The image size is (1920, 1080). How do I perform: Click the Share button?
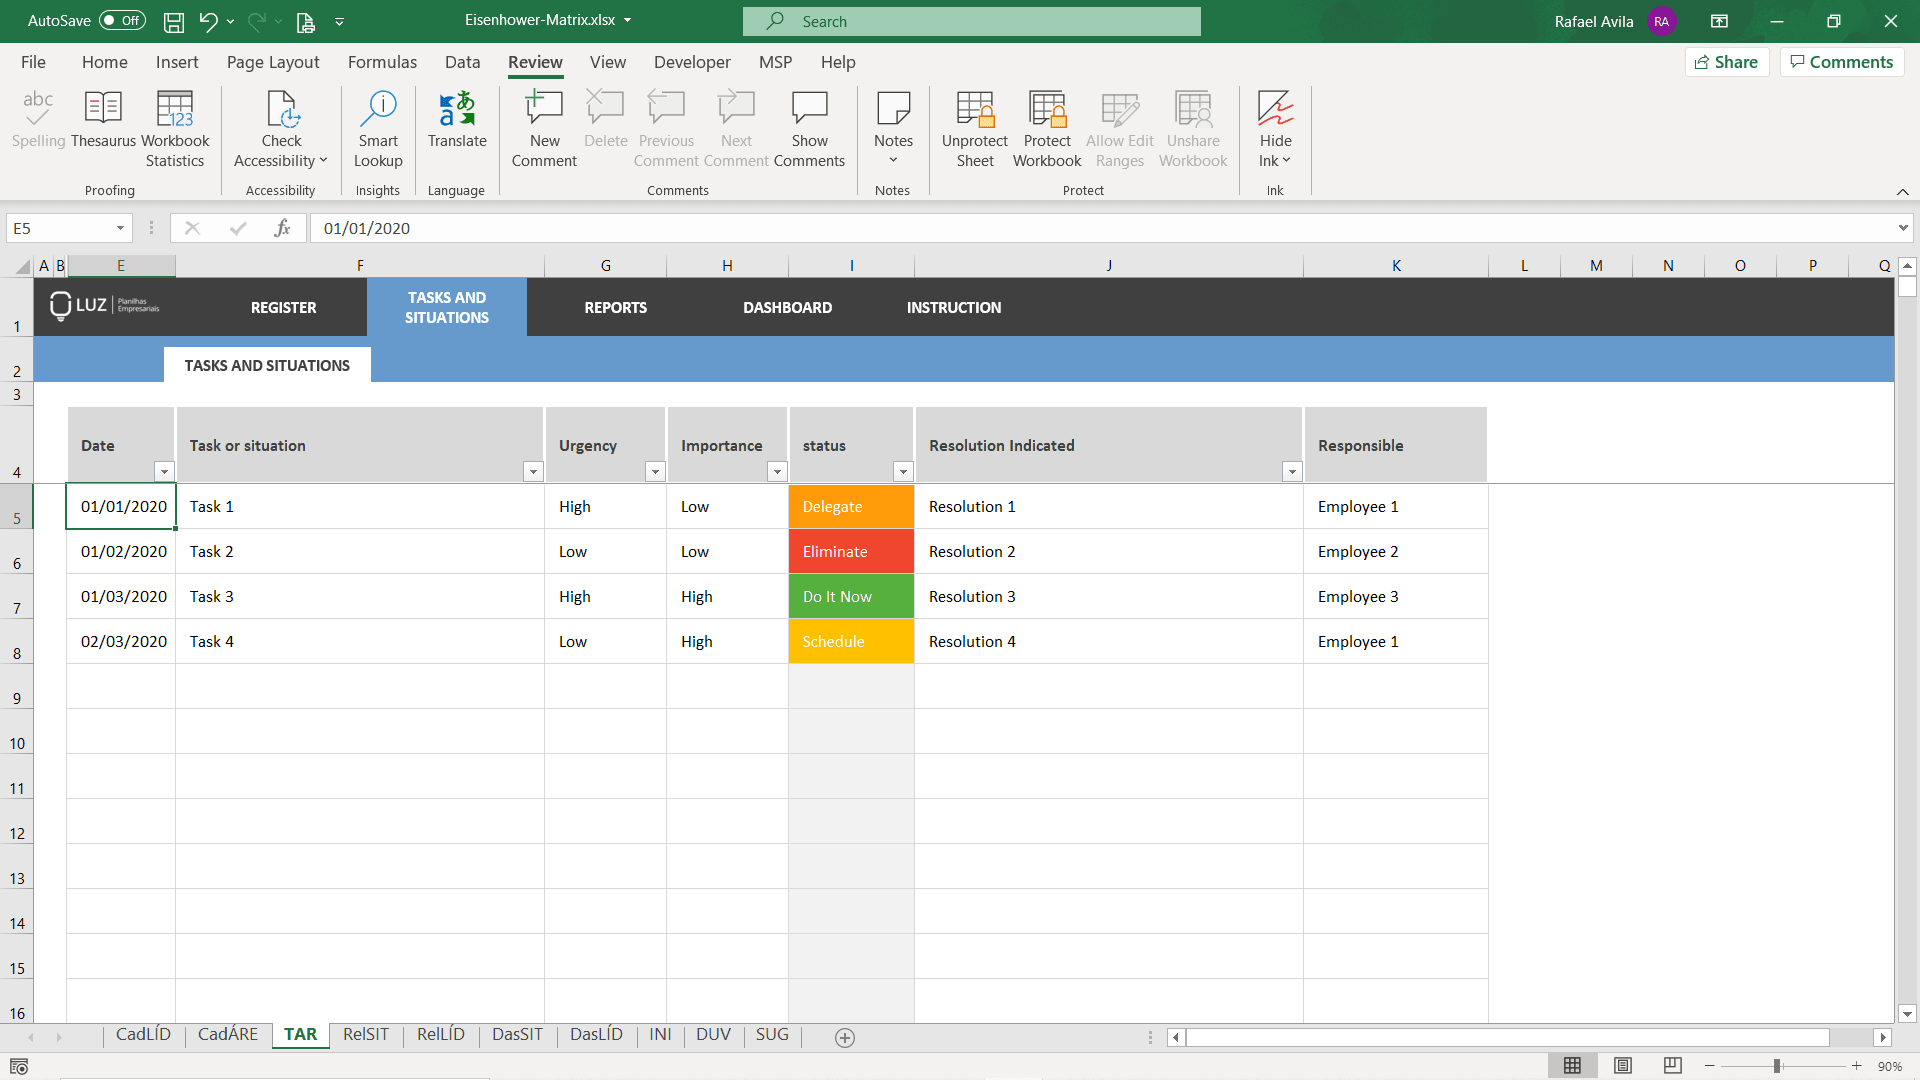click(x=1728, y=61)
